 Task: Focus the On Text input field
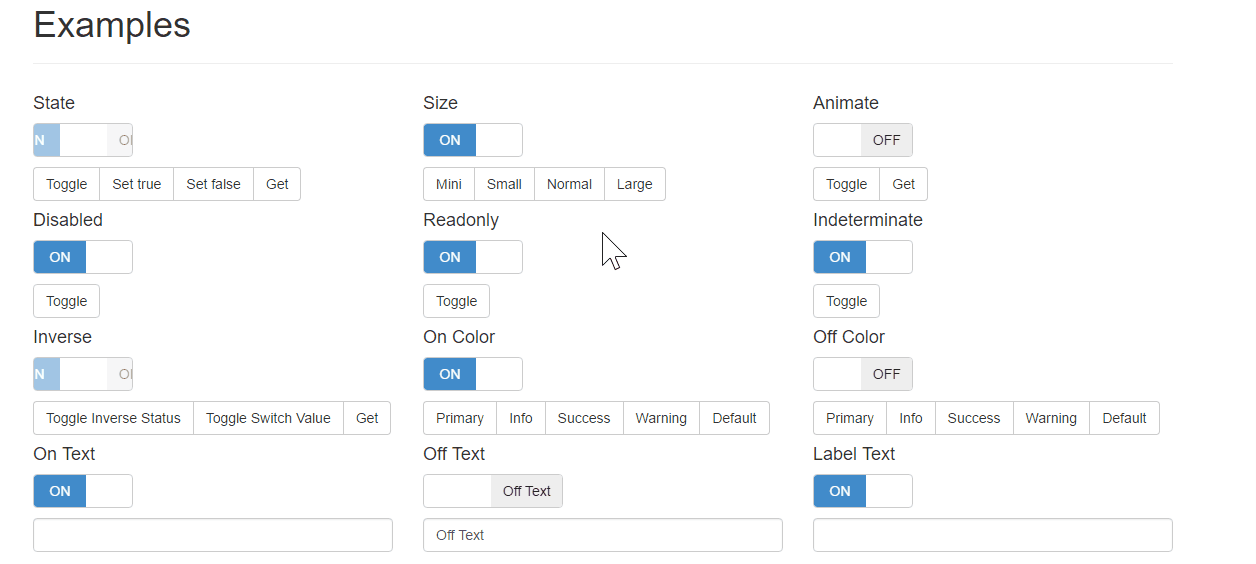click(x=213, y=535)
